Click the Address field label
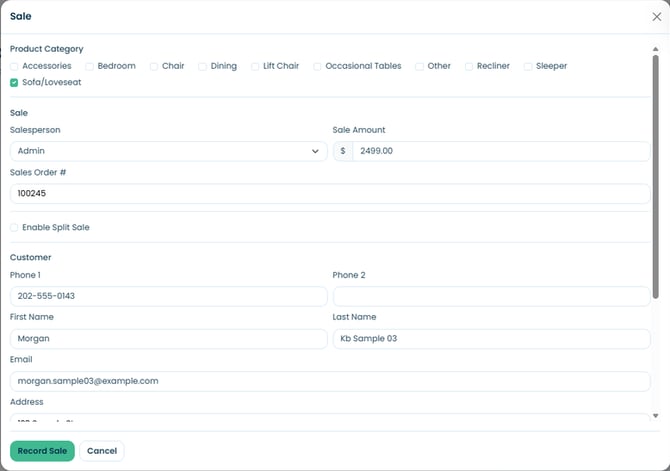Image resolution: width=670 pixels, height=471 pixels. point(26,402)
